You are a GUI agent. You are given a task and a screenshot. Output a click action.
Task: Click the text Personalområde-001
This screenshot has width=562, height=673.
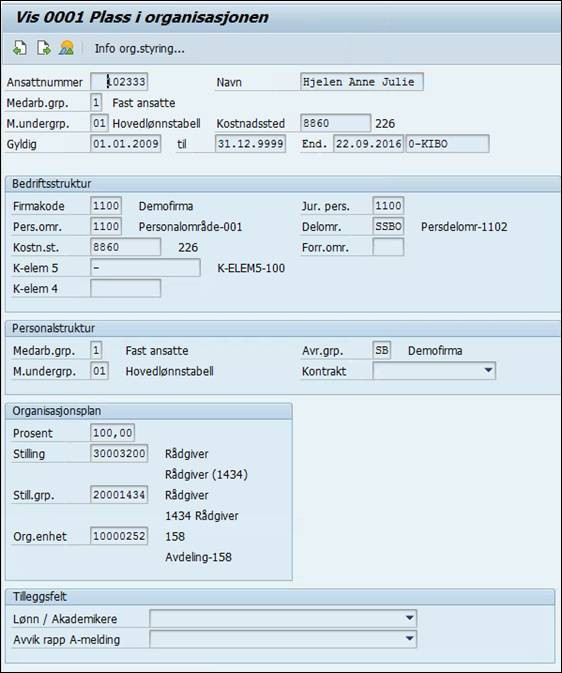190,227
